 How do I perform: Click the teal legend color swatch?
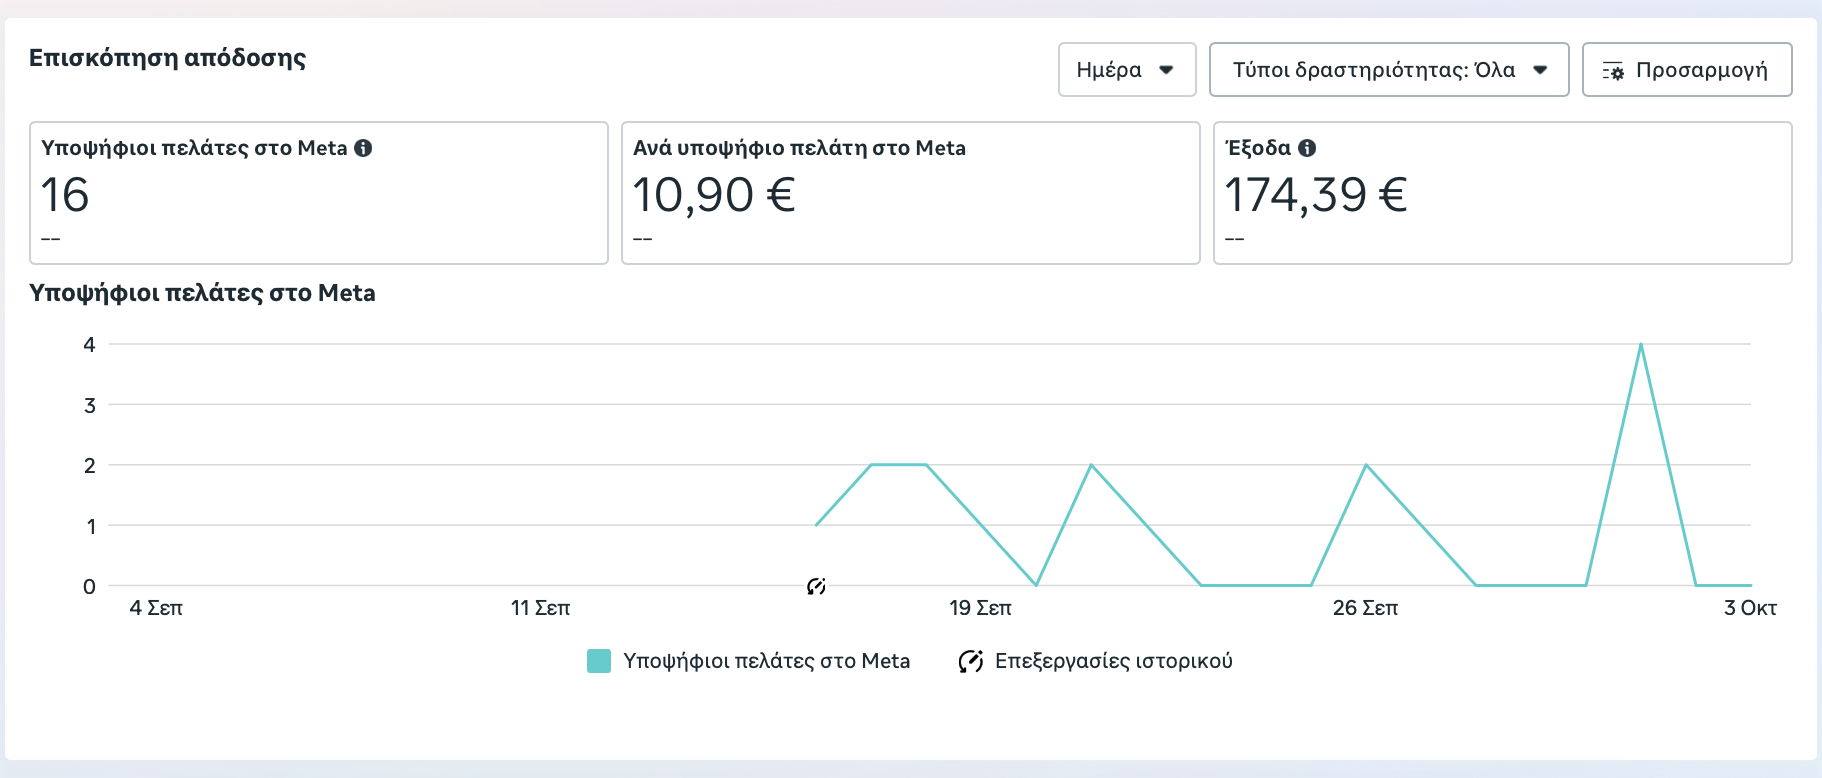click(x=599, y=661)
